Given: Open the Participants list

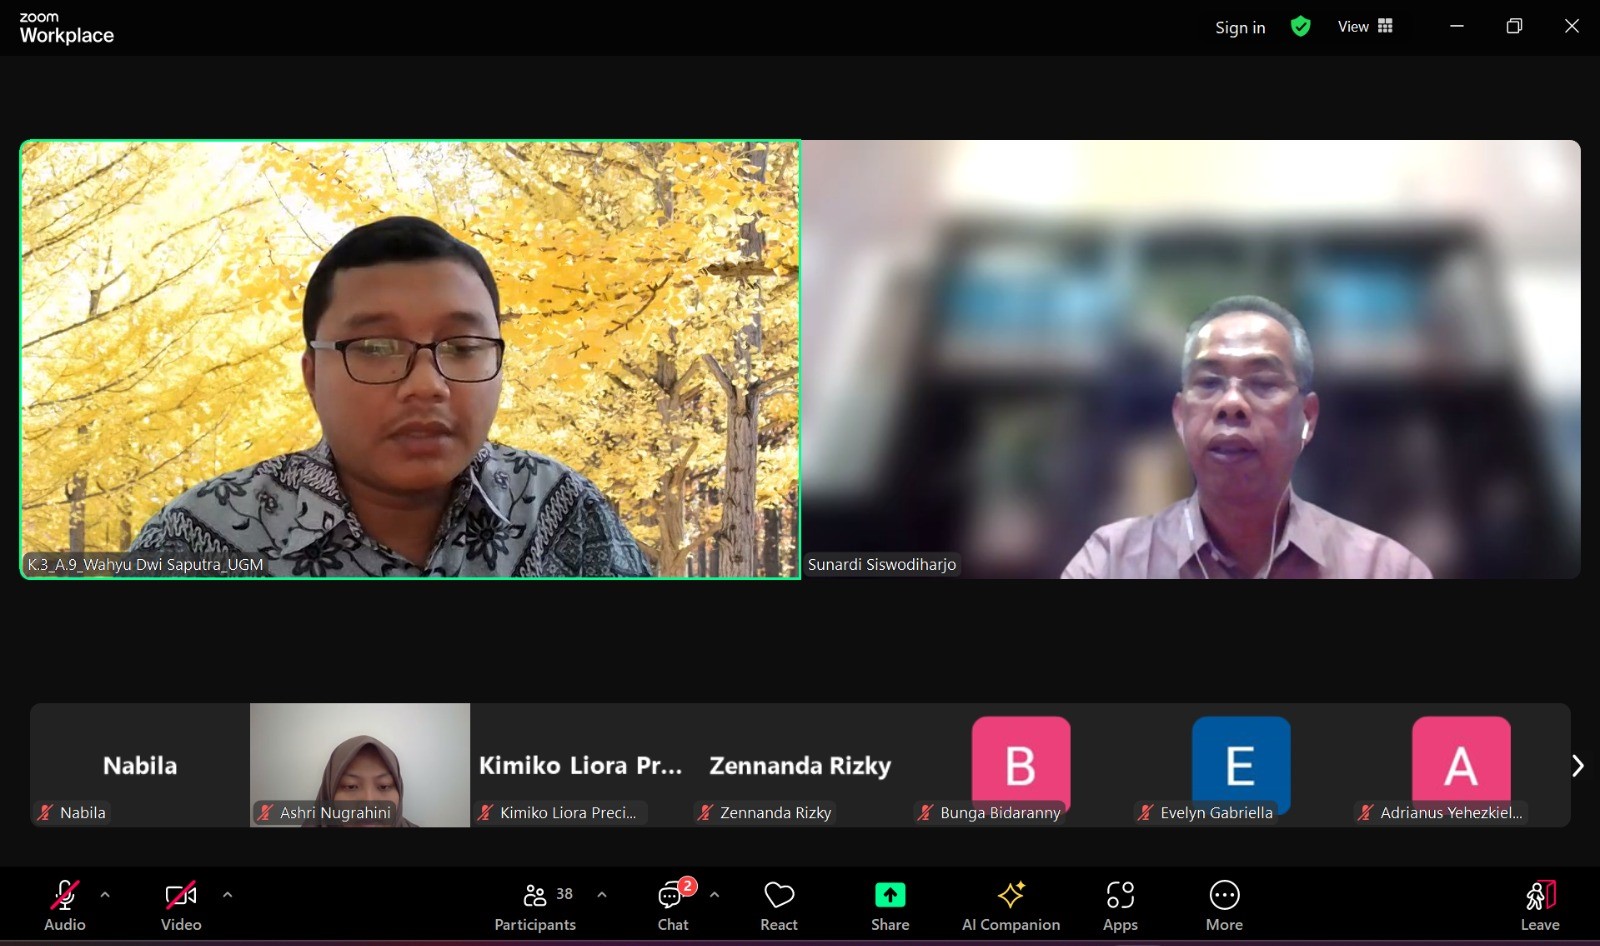Looking at the screenshot, I should [x=536, y=896].
